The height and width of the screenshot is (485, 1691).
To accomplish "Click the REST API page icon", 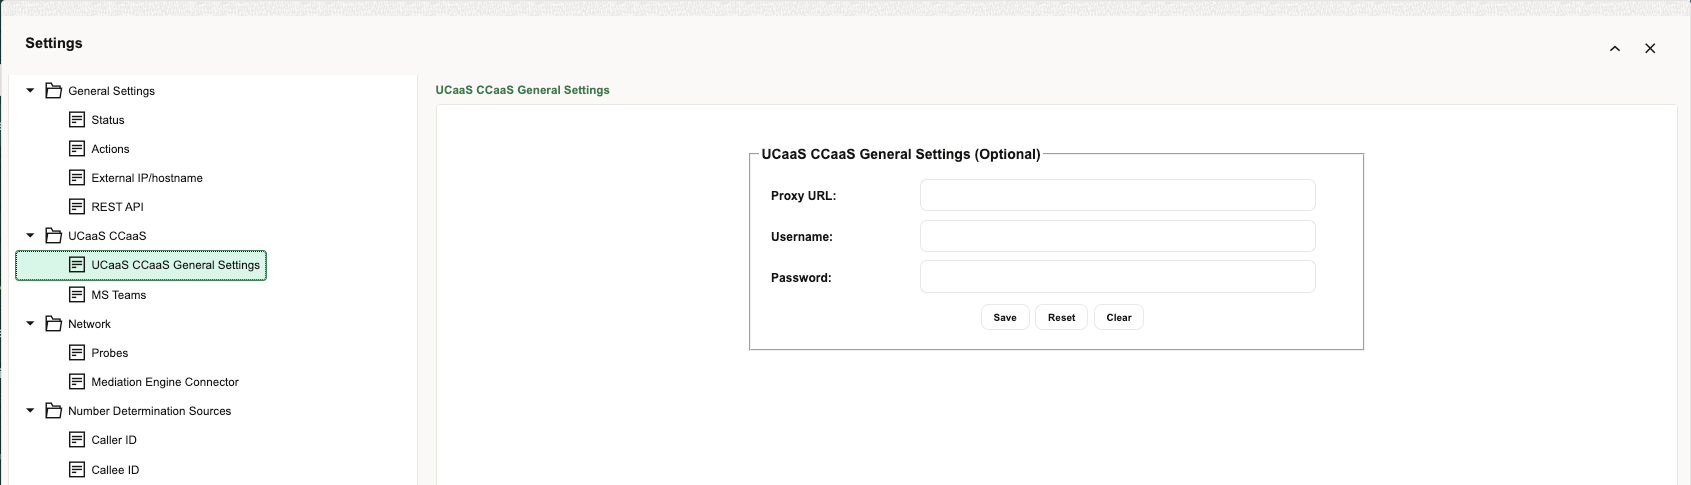I will 77,207.
